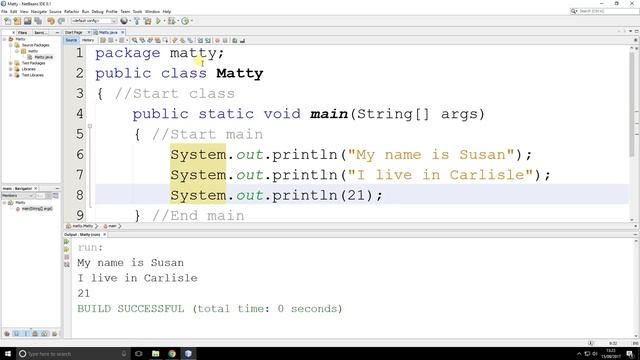
Task: Open the Tools menu
Action: (x=137, y=11)
